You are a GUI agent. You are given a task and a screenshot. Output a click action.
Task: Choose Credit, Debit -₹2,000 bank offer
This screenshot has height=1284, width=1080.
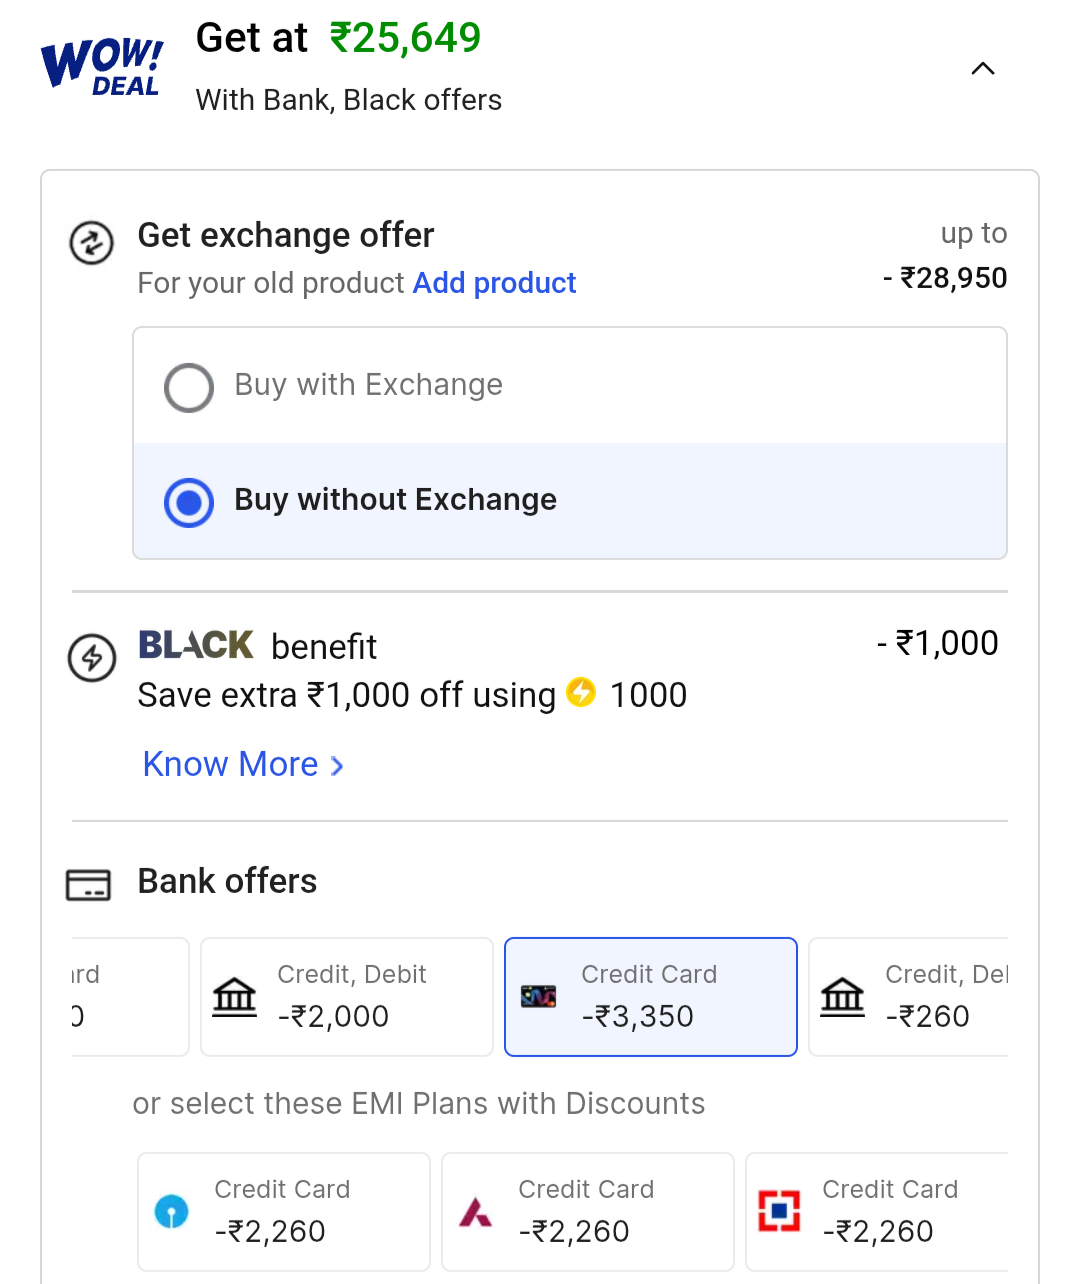(347, 997)
